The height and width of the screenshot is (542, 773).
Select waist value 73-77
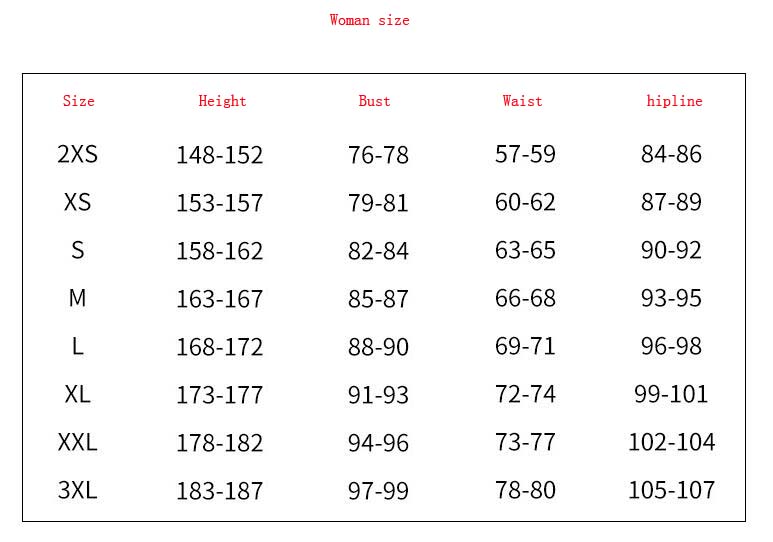pyautogui.click(x=525, y=442)
